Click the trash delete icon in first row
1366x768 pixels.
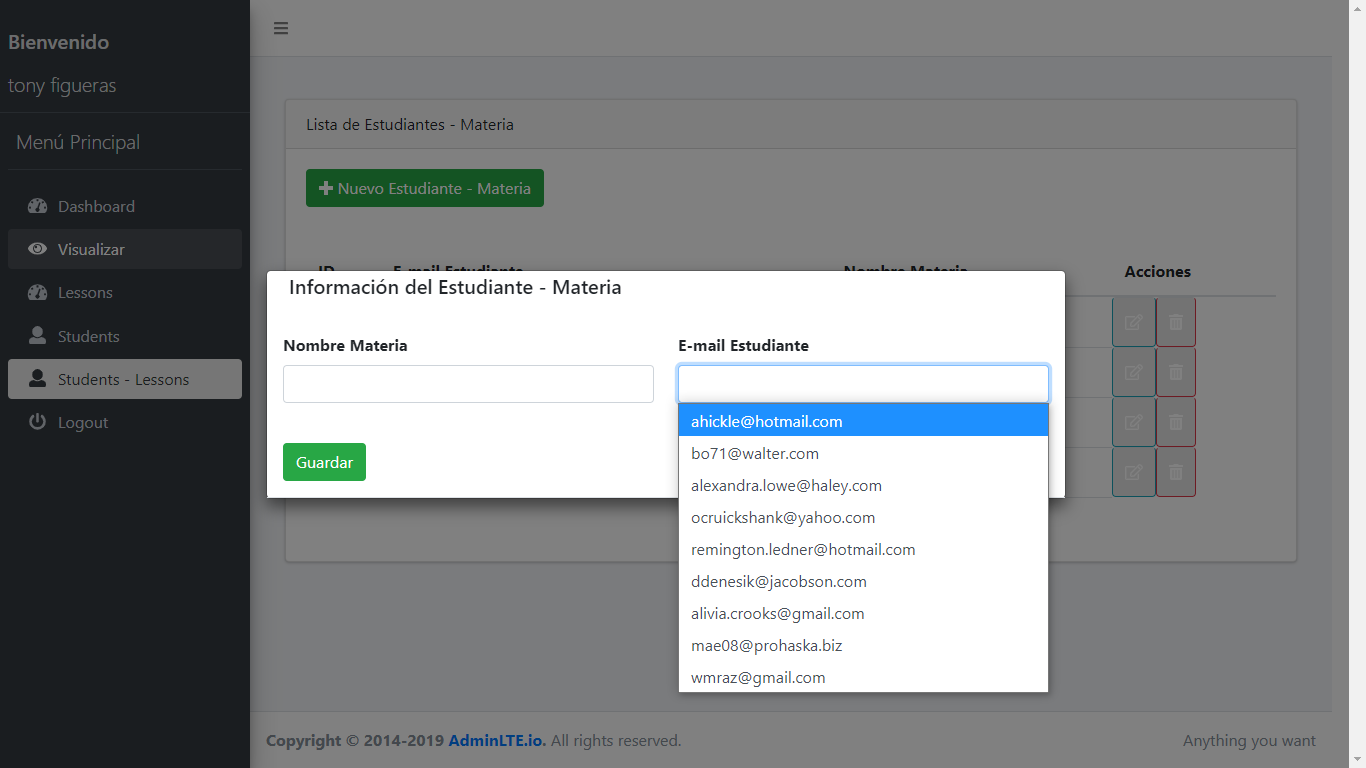click(x=1175, y=321)
